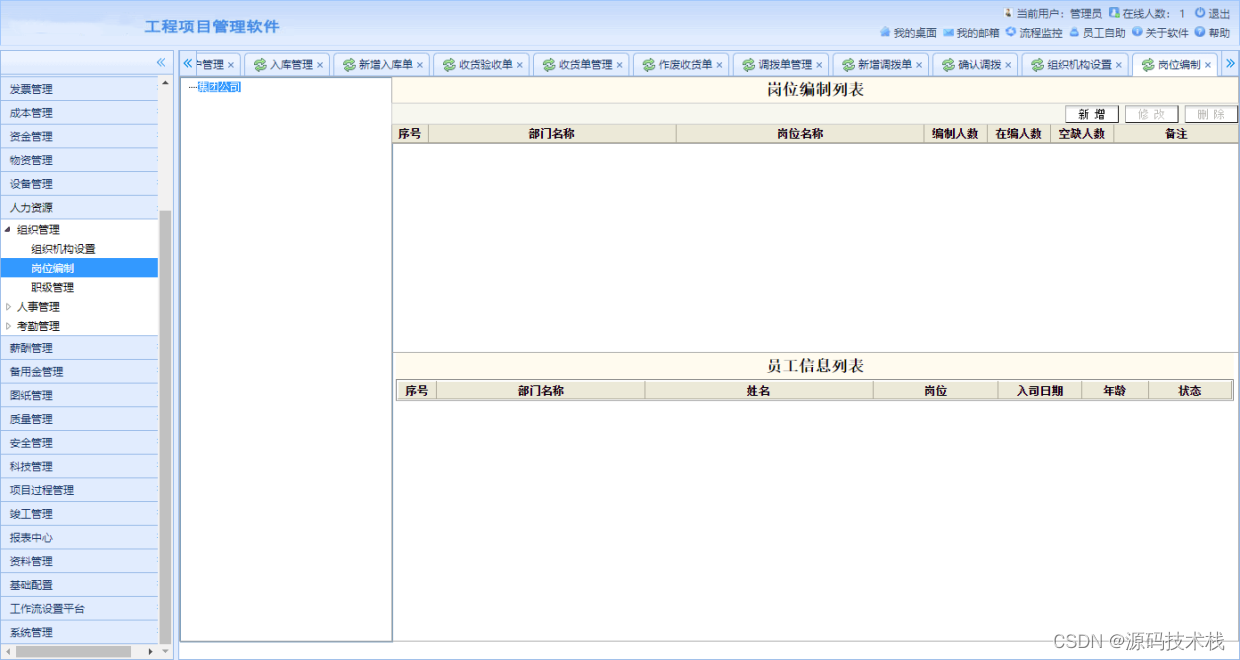Collapse the 组织管理 tree node
This screenshot has height=660, width=1240.
coord(9,230)
